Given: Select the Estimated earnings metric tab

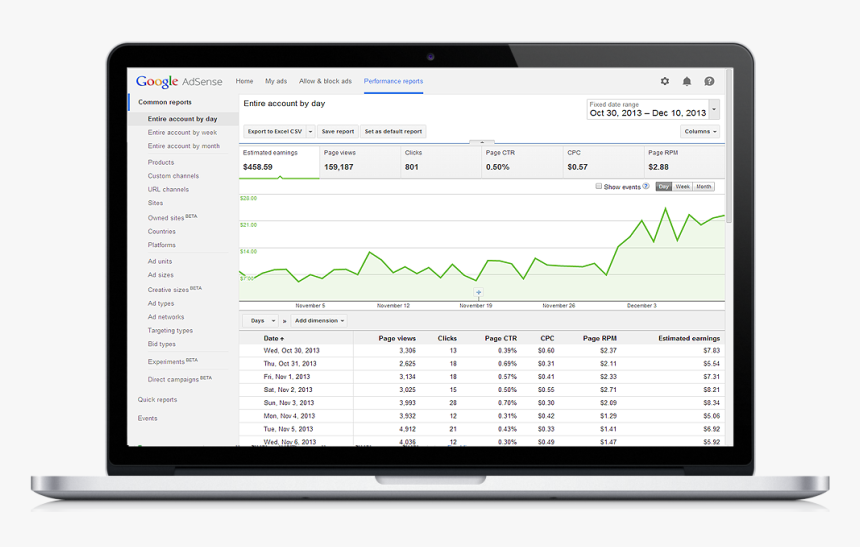Looking at the screenshot, I should pos(279,161).
